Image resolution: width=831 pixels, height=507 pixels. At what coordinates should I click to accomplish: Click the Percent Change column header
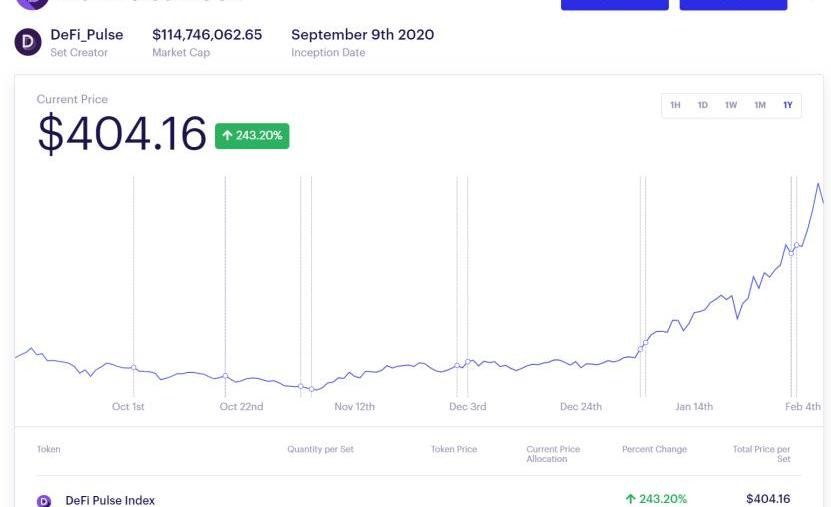655,449
